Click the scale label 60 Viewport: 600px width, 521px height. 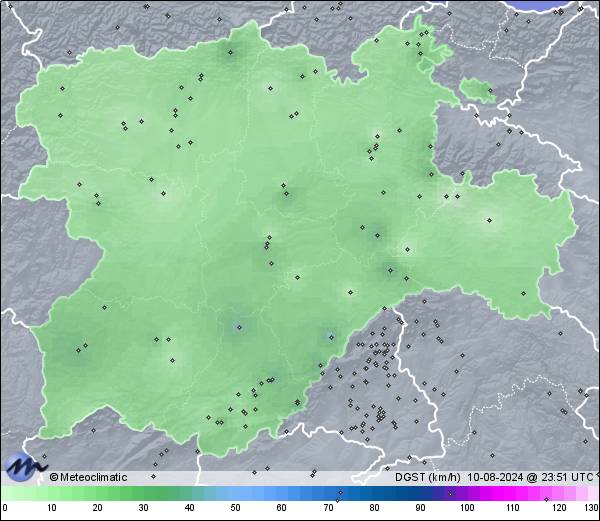pos(282,508)
